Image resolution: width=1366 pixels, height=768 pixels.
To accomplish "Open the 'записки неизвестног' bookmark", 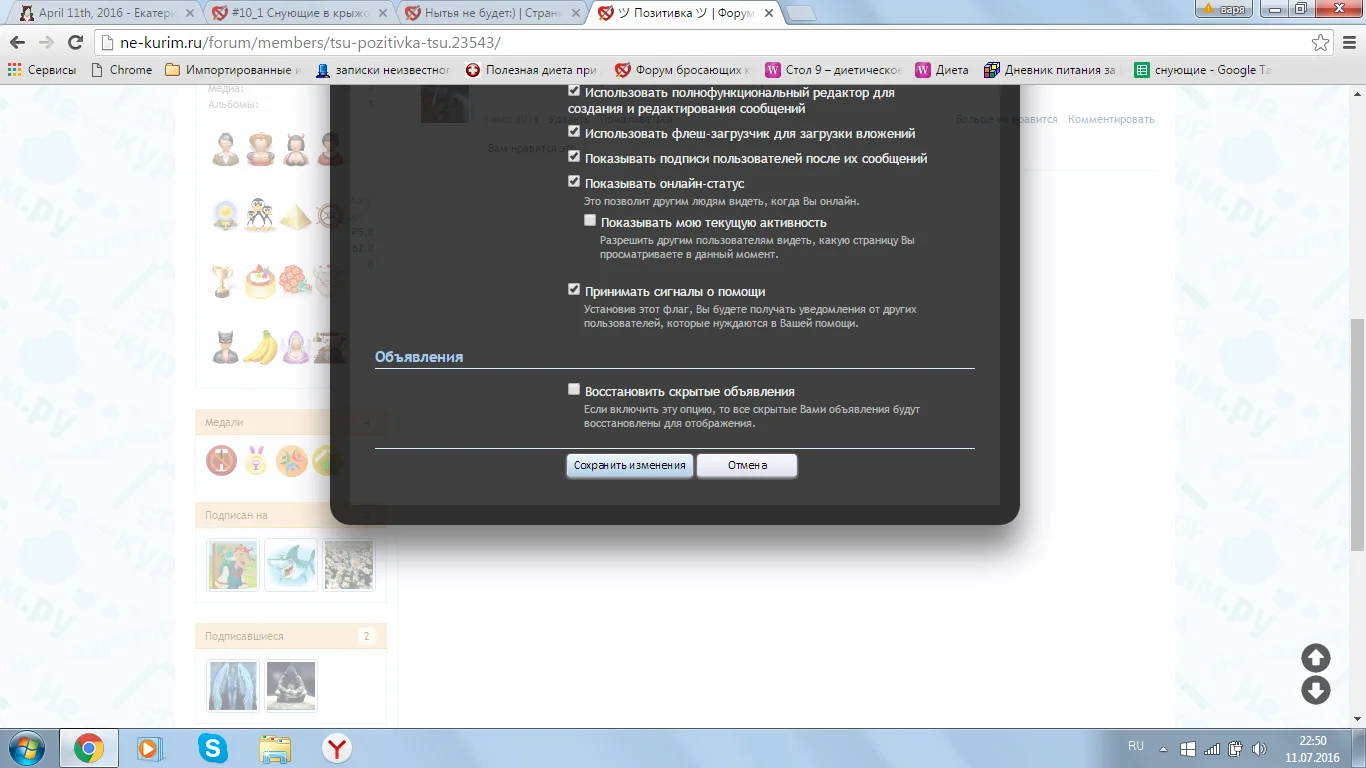I will (x=383, y=70).
